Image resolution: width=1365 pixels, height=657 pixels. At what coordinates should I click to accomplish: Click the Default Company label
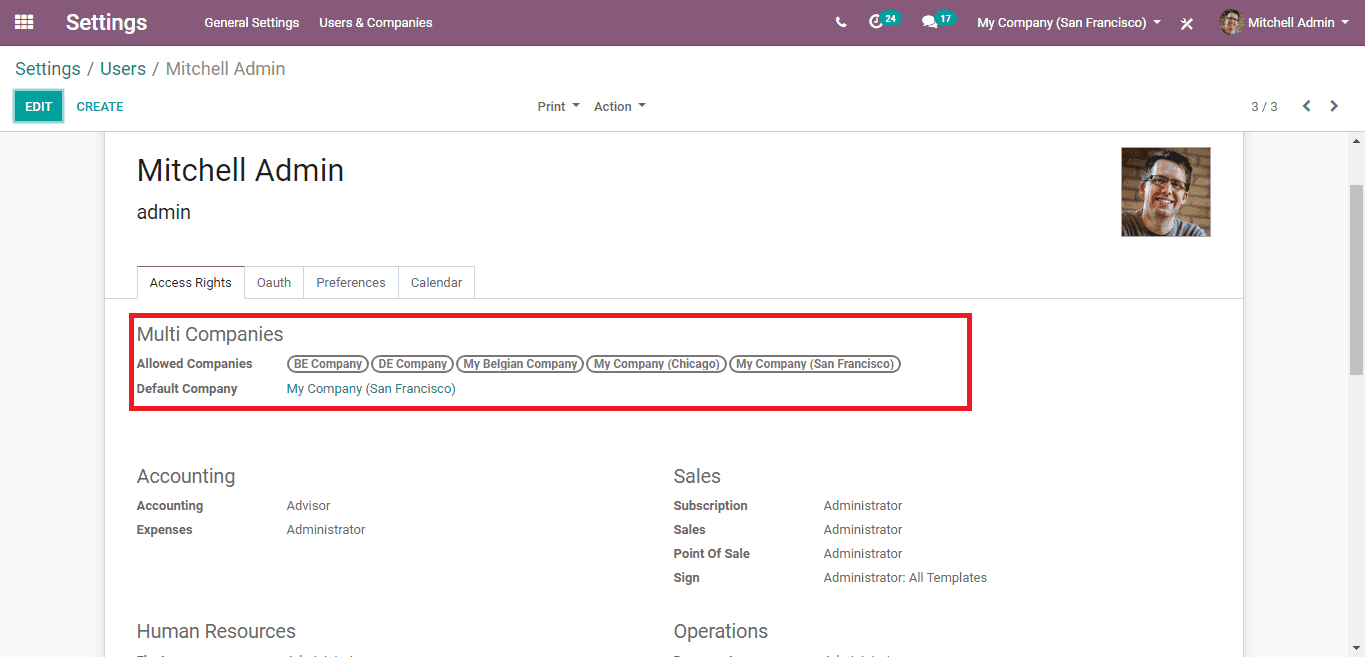(x=187, y=389)
